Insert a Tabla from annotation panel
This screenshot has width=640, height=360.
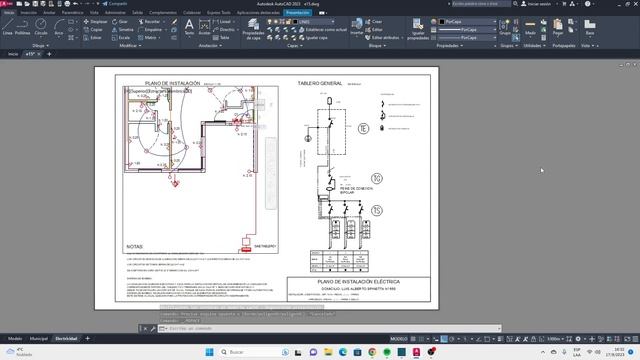click(x=221, y=38)
